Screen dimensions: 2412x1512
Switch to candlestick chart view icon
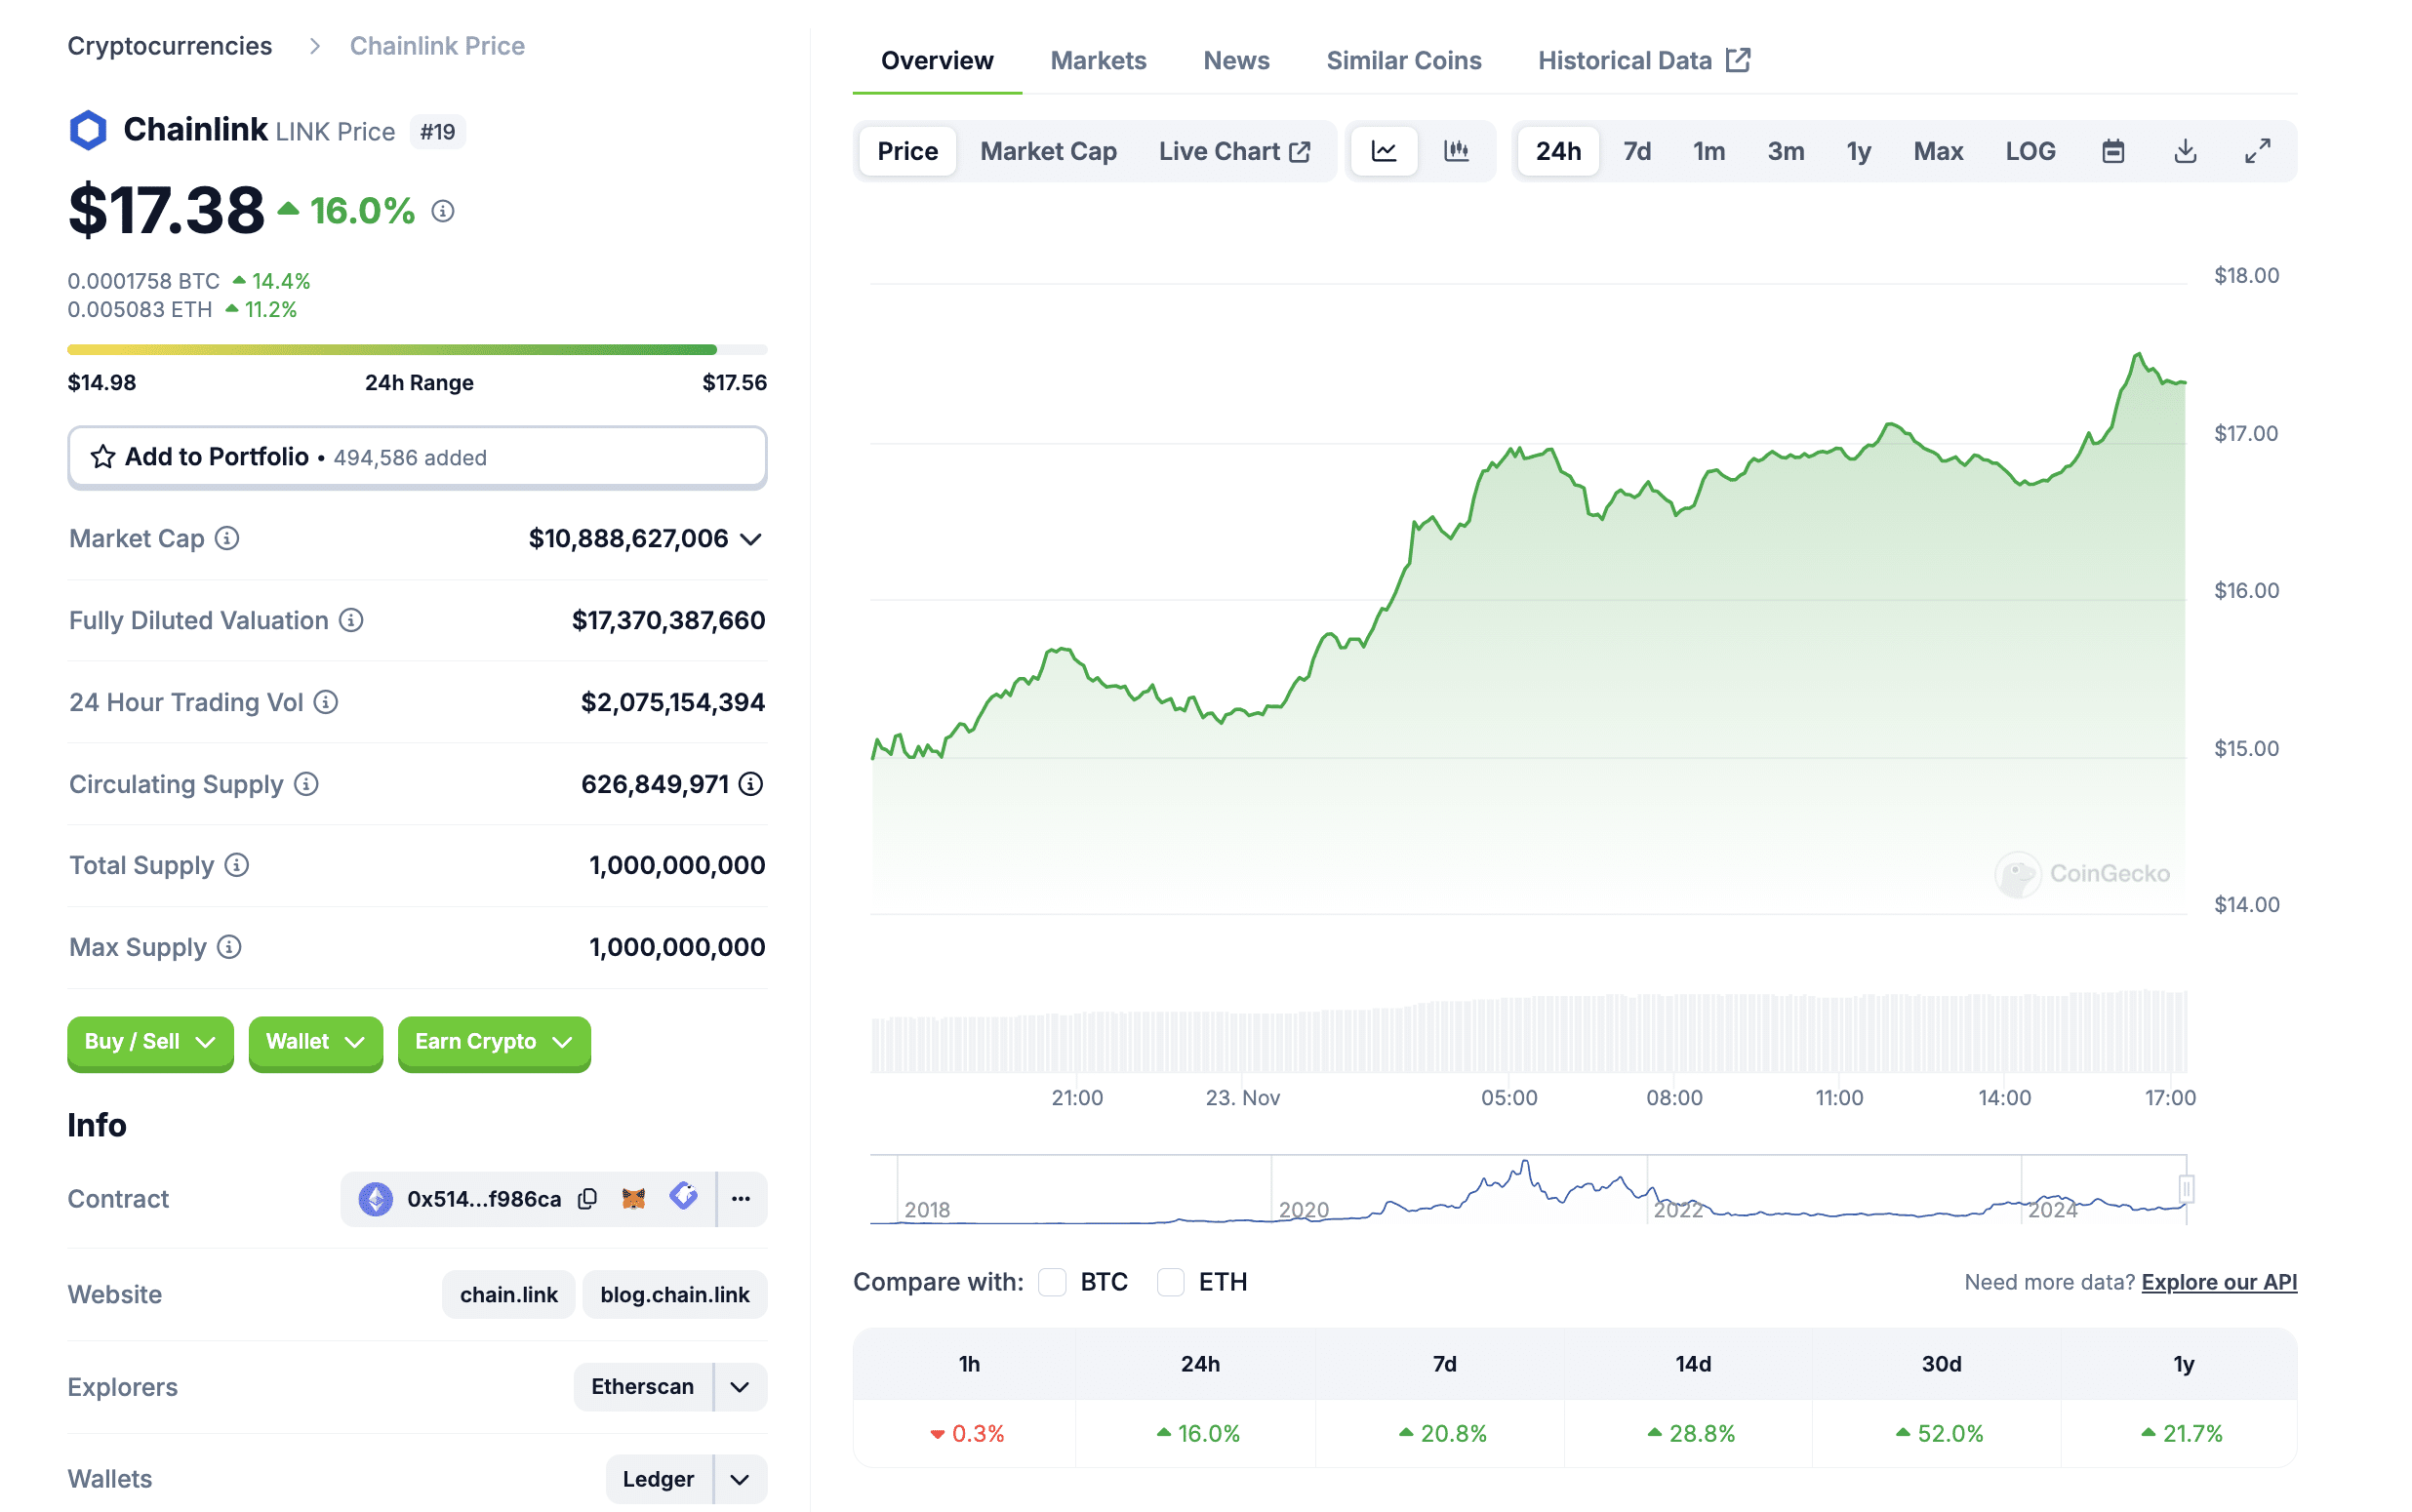coord(1456,151)
